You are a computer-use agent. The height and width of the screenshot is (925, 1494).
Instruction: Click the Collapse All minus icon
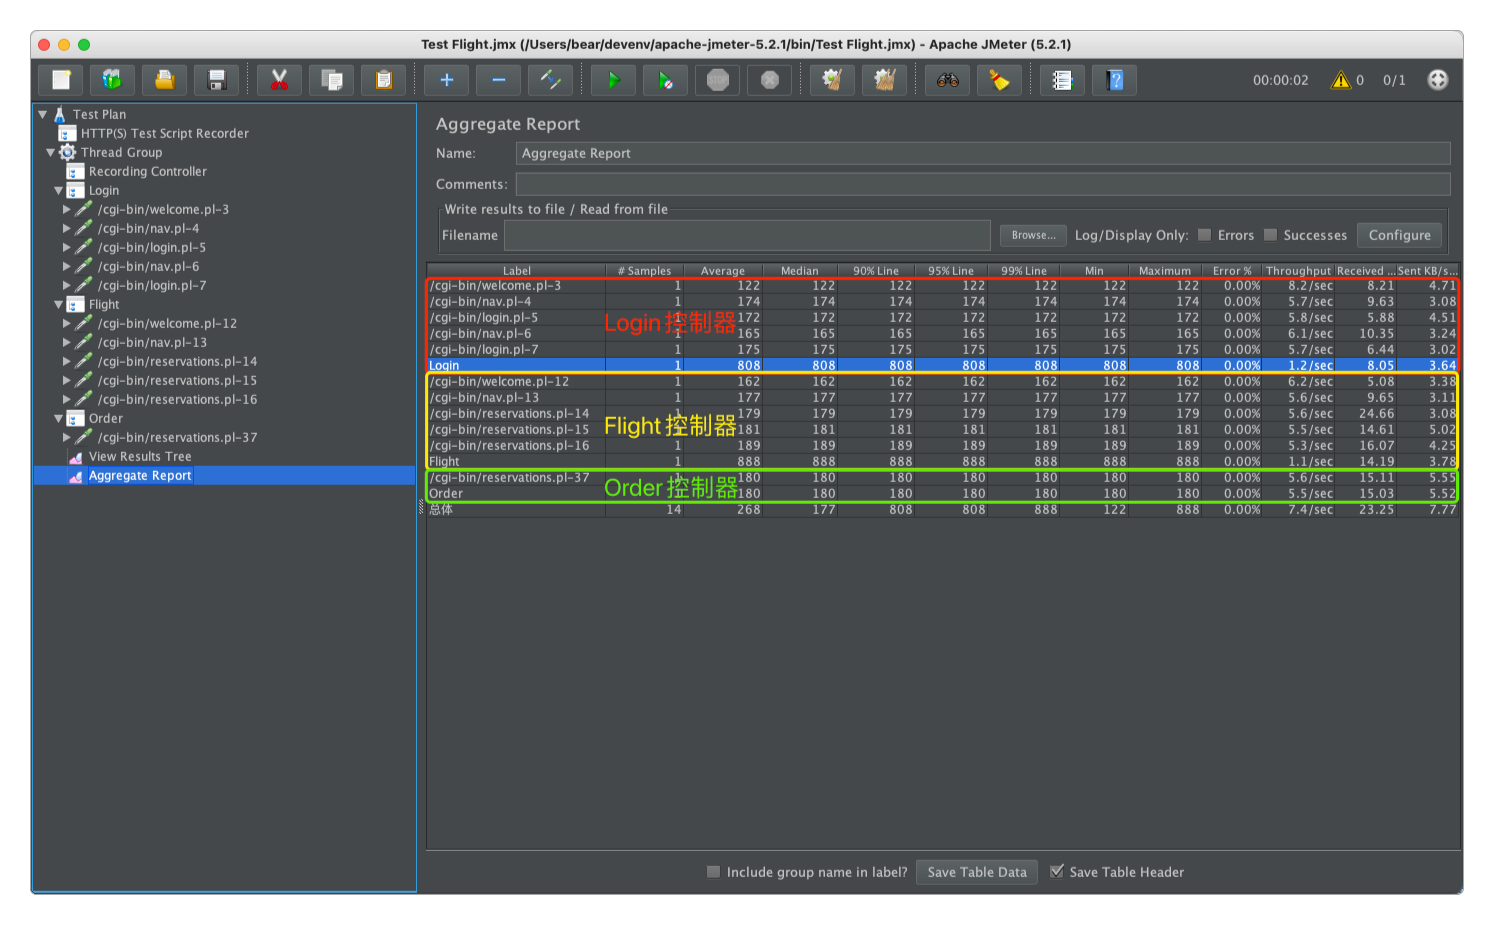[498, 80]
